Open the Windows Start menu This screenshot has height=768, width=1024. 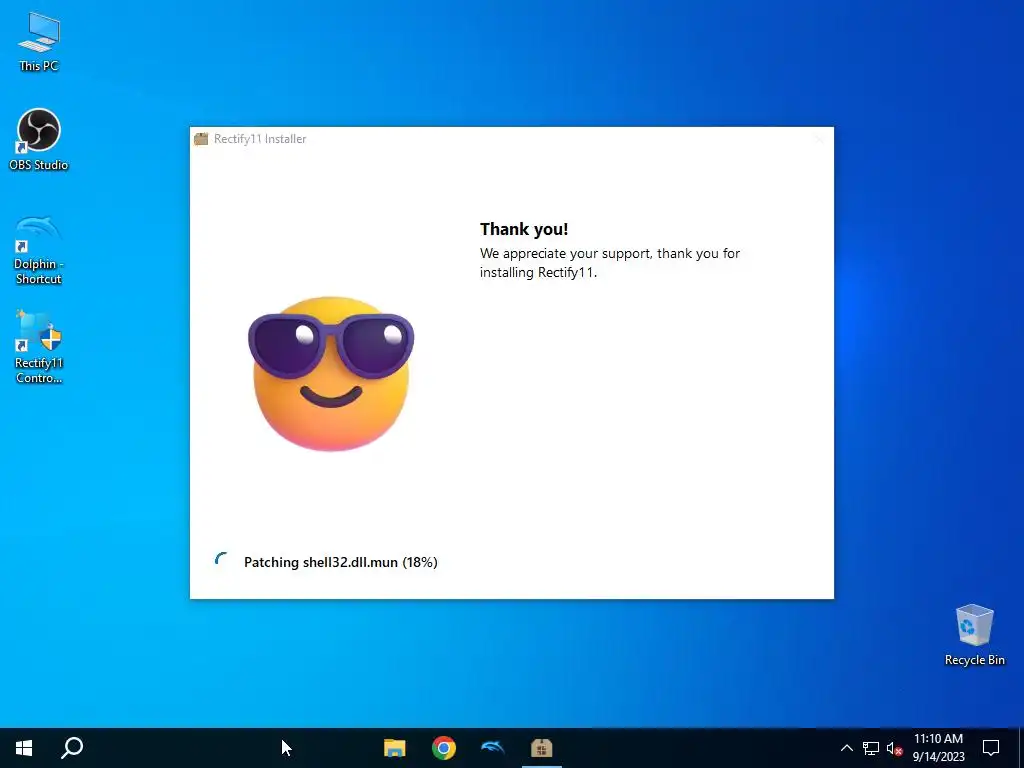(x=24, y=748)
